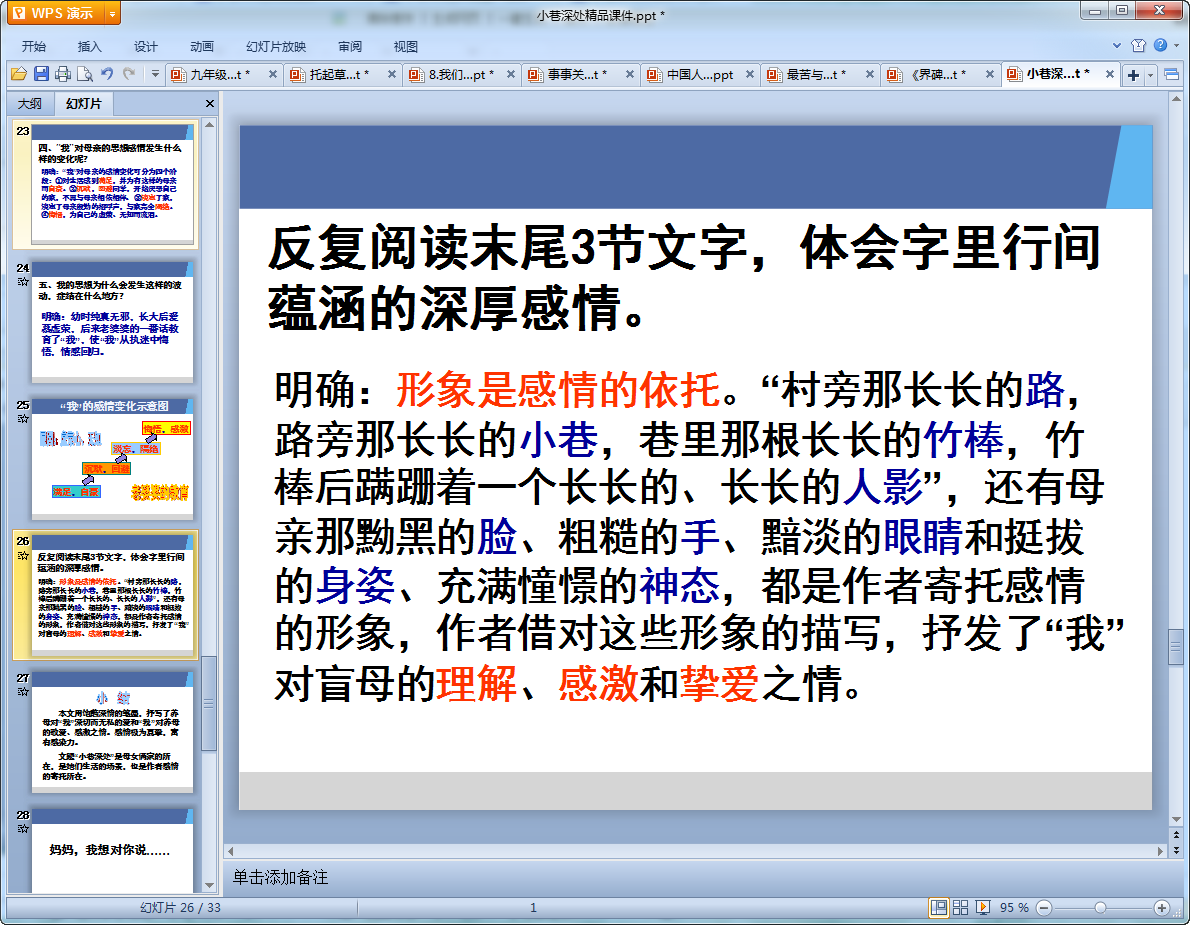Select slide 23 thumbnail
Viewport: 1190px width, 925px height.
112,184
